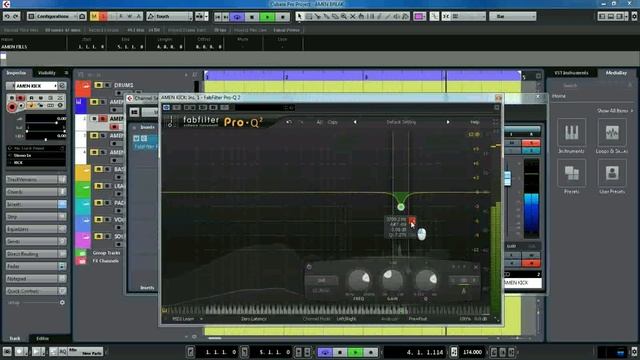Expand the Equalizers inspector section

pyautogui.click(x=36, y=229)
